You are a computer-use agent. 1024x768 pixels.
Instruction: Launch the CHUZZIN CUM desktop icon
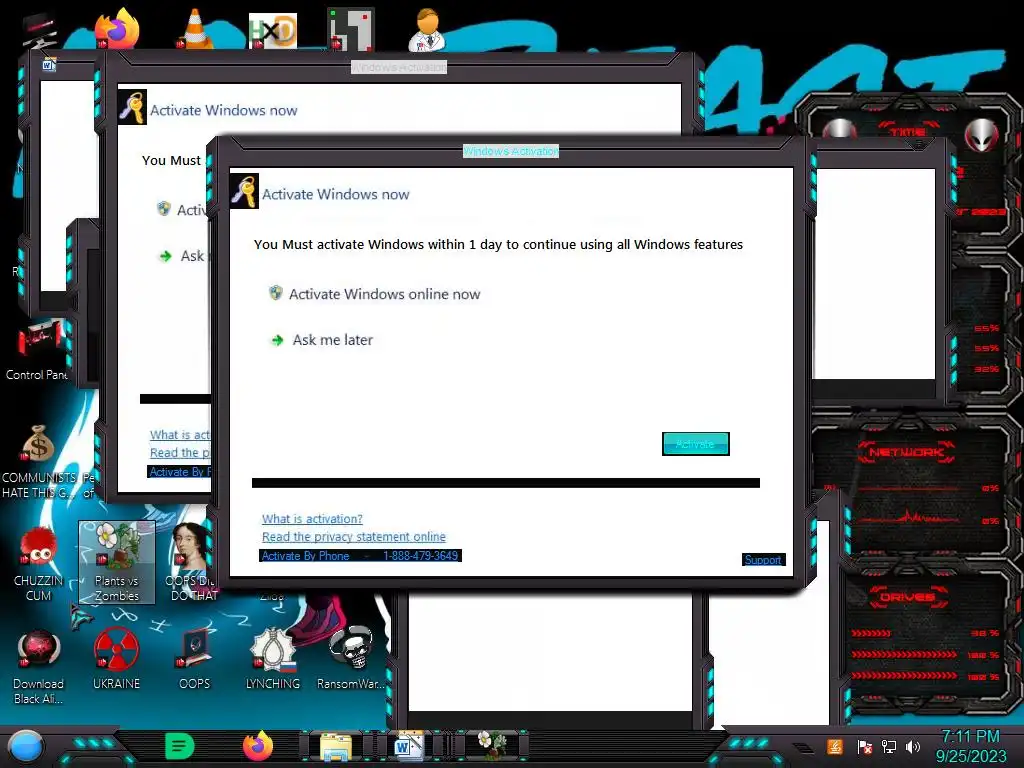tap(38, 564)
